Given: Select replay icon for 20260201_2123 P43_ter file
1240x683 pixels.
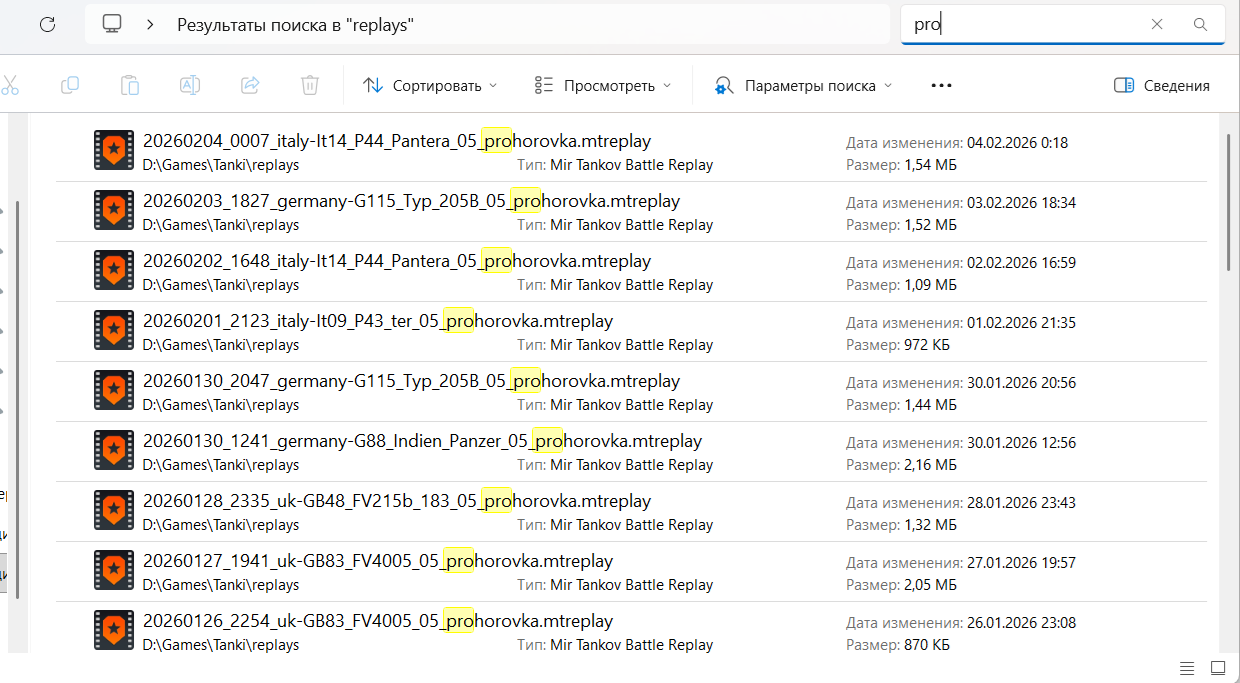Looking at the screenshot, I should pyautogui.click(x=114, y=330).
